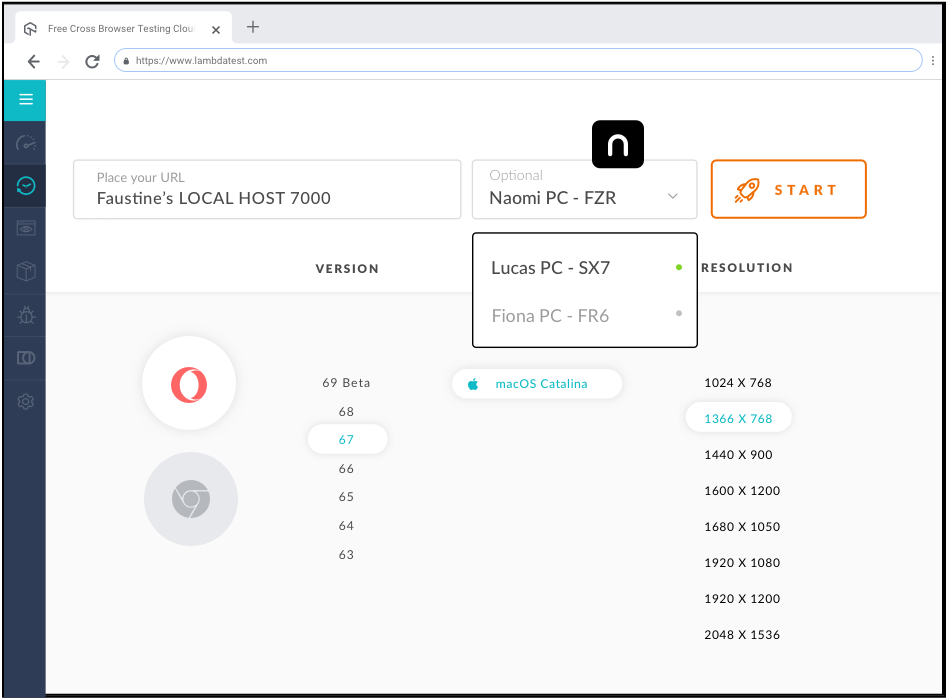Select Opera version 69 Beta

coord(346,383)
